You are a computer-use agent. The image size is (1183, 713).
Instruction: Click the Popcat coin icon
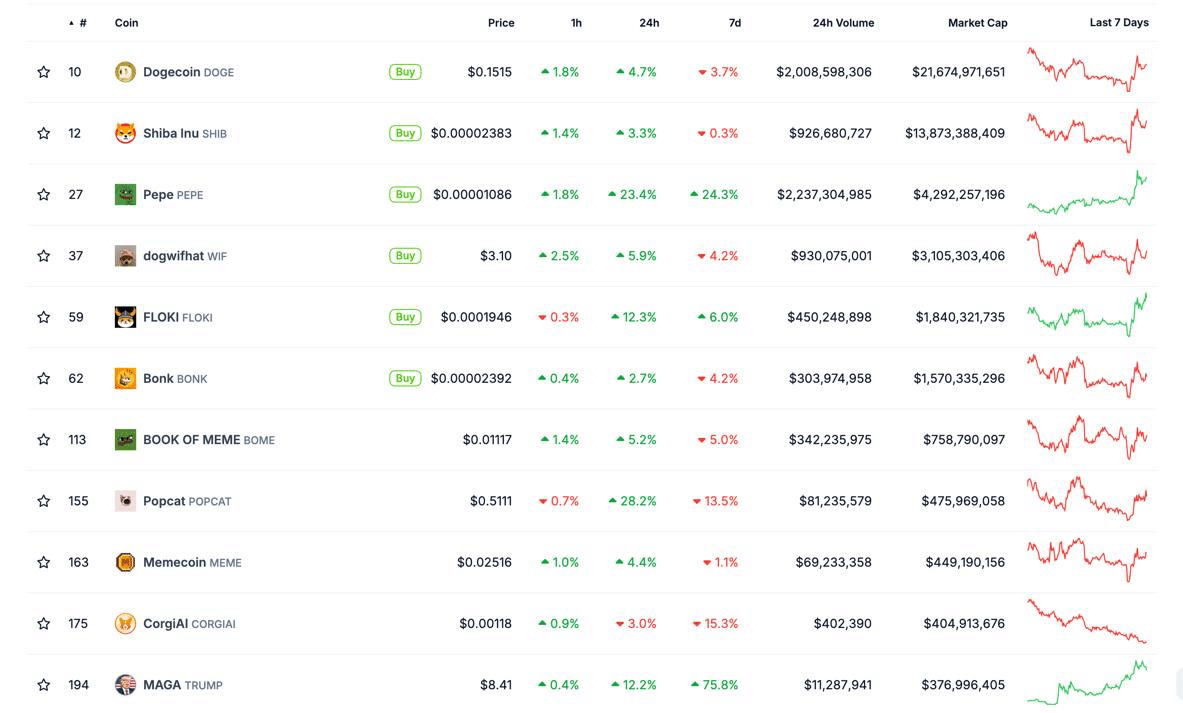tap(125, 500)
